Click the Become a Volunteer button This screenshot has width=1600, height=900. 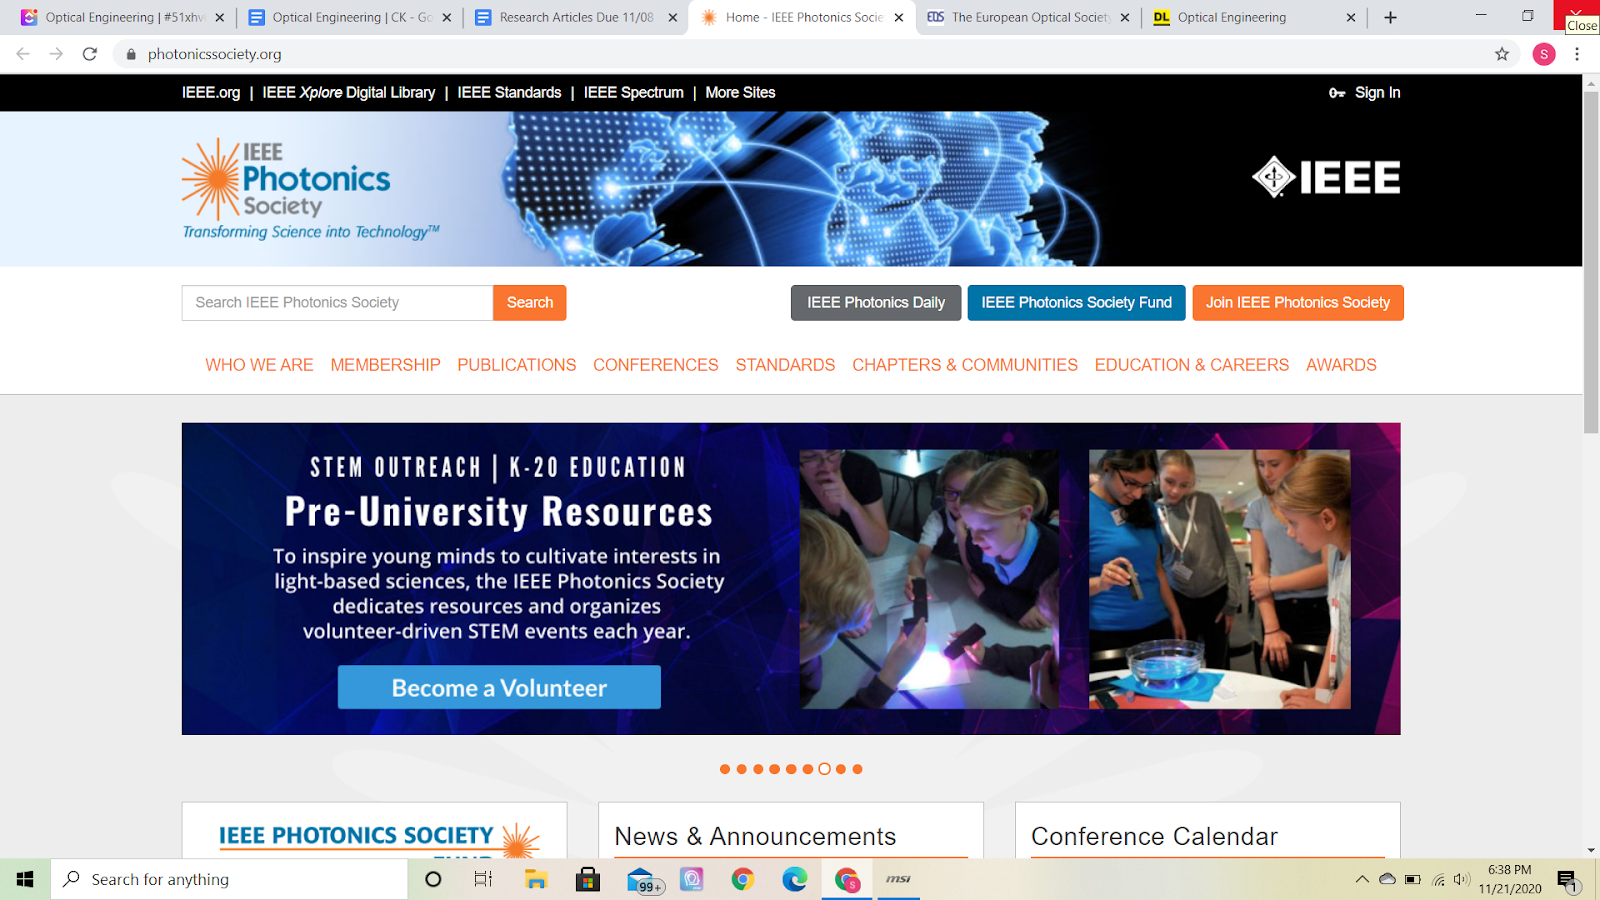(499, 687)
